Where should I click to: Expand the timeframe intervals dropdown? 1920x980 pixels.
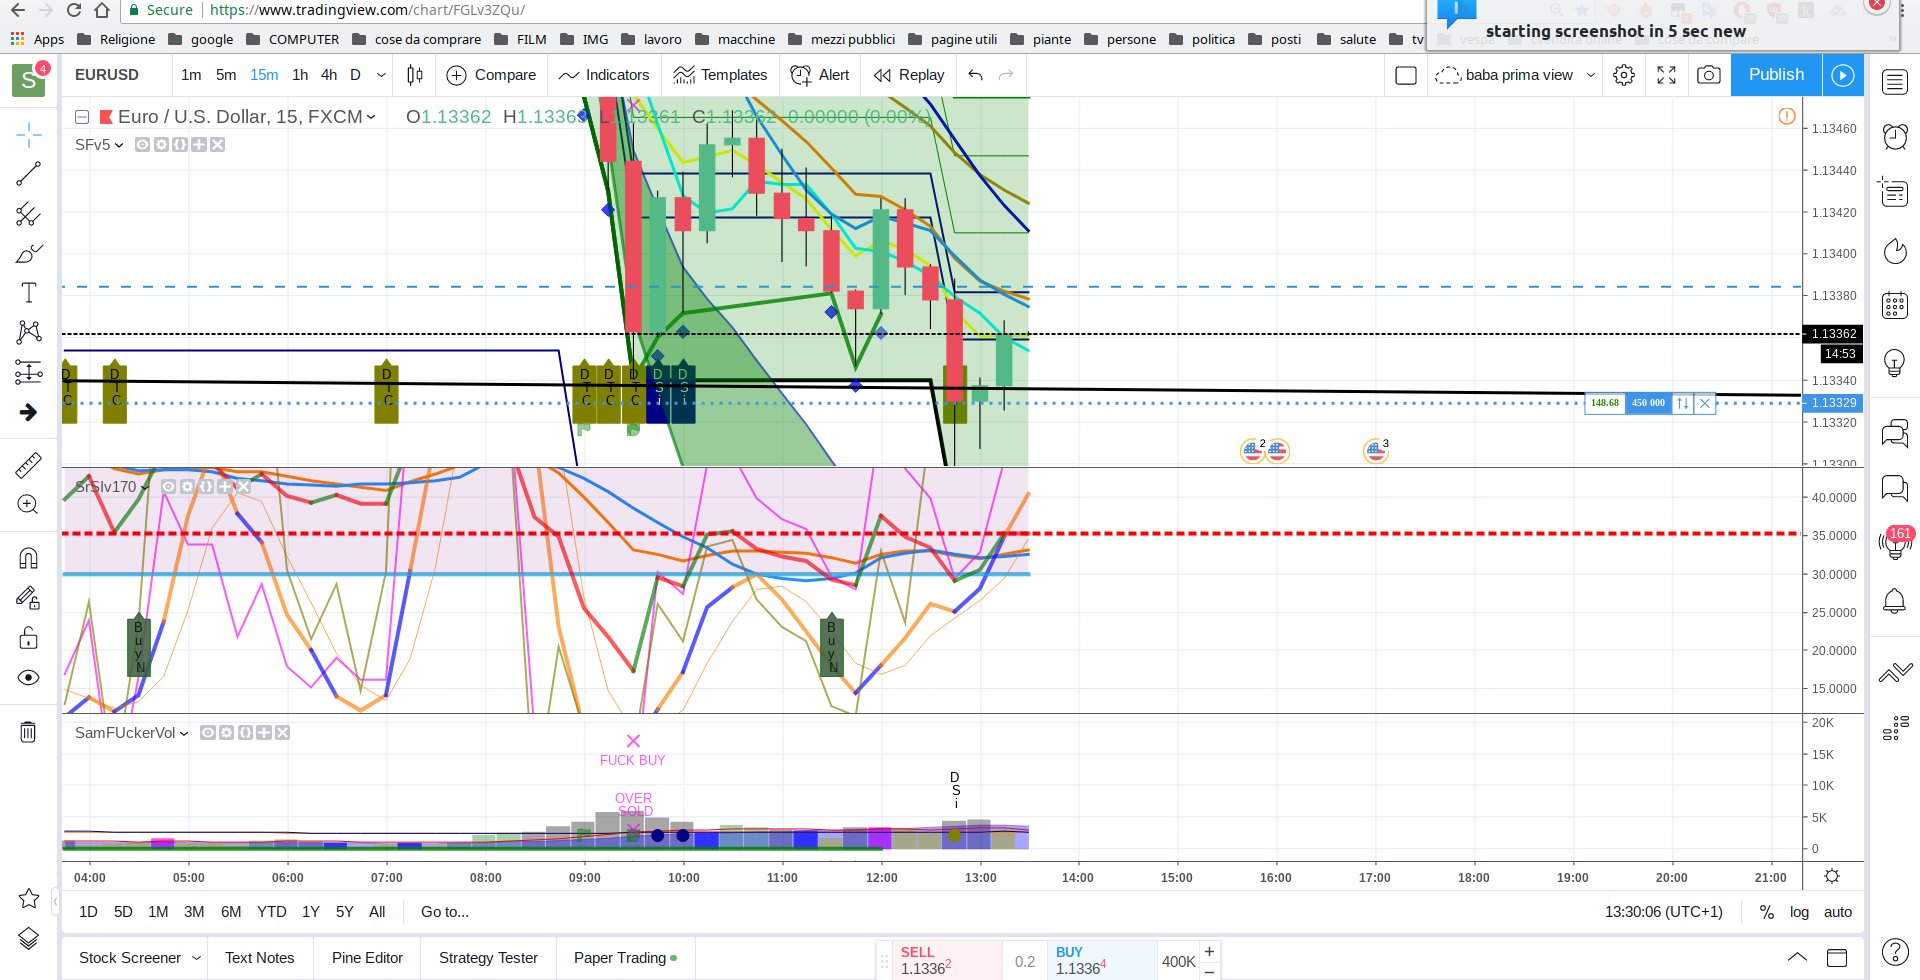point(381,75)
